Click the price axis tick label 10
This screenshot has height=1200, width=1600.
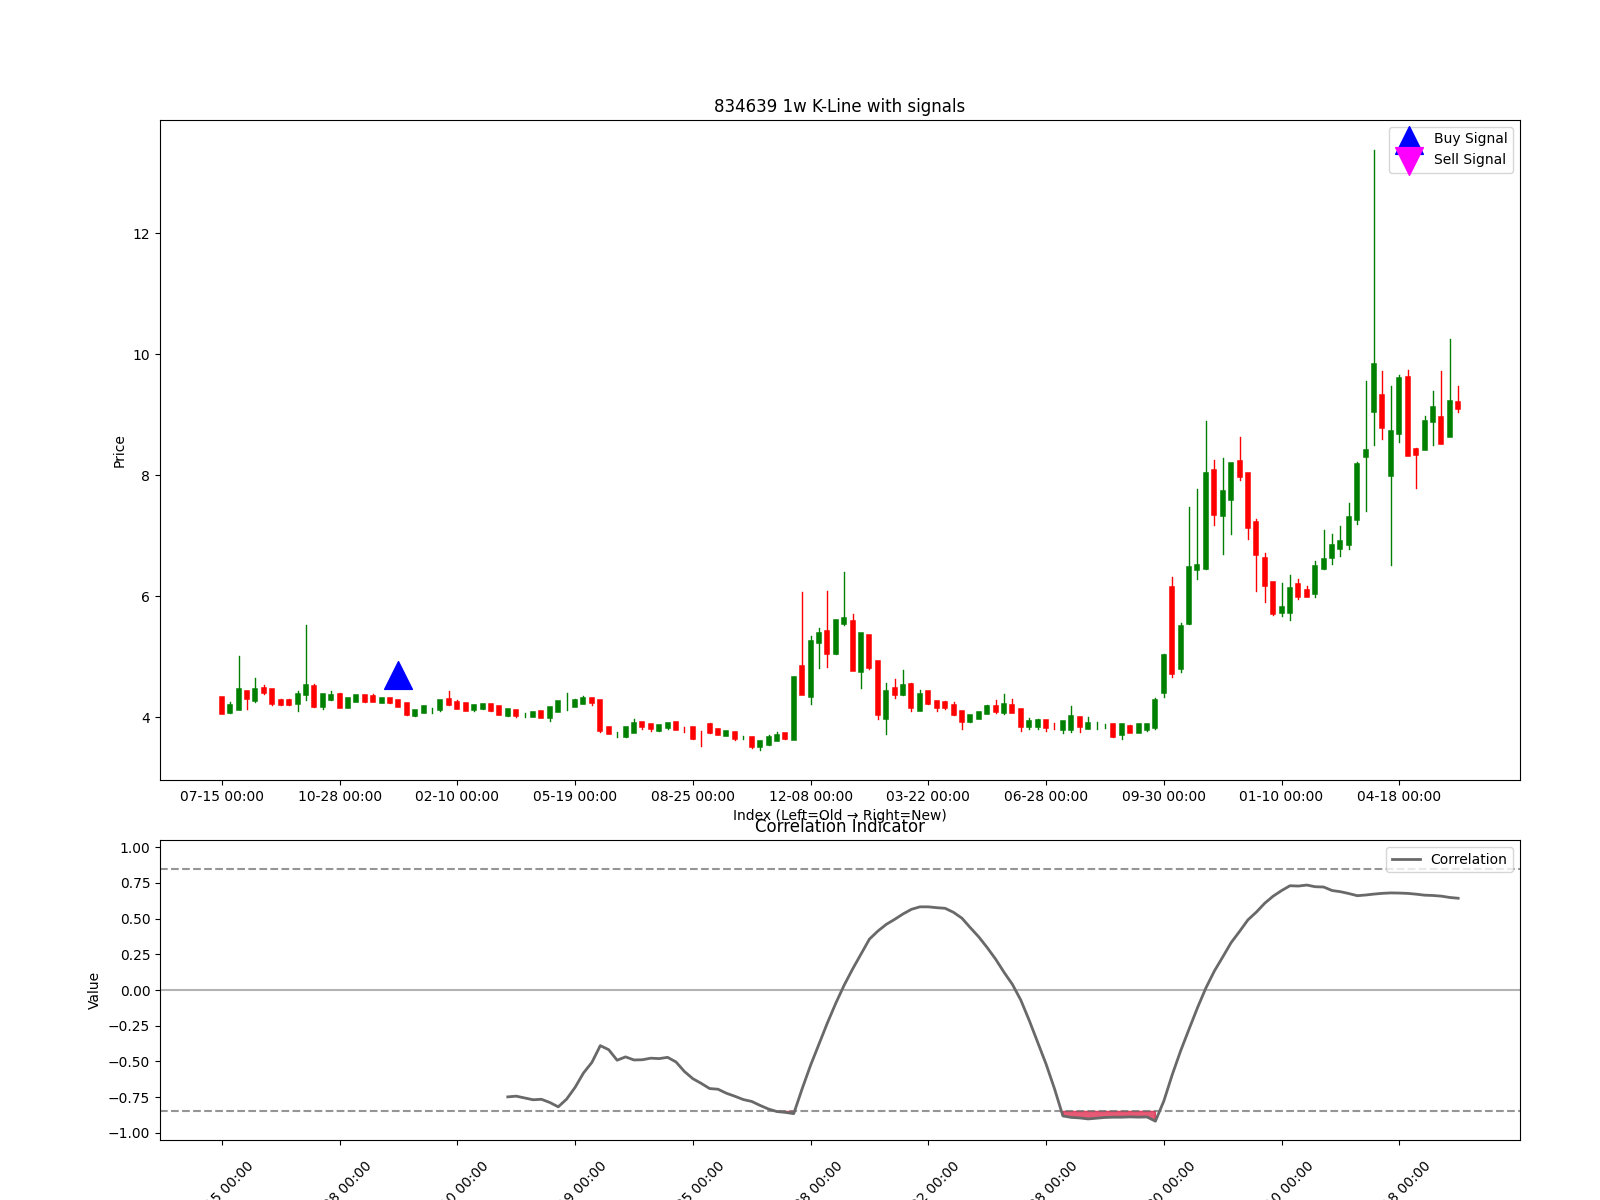[x=141, y=355]
